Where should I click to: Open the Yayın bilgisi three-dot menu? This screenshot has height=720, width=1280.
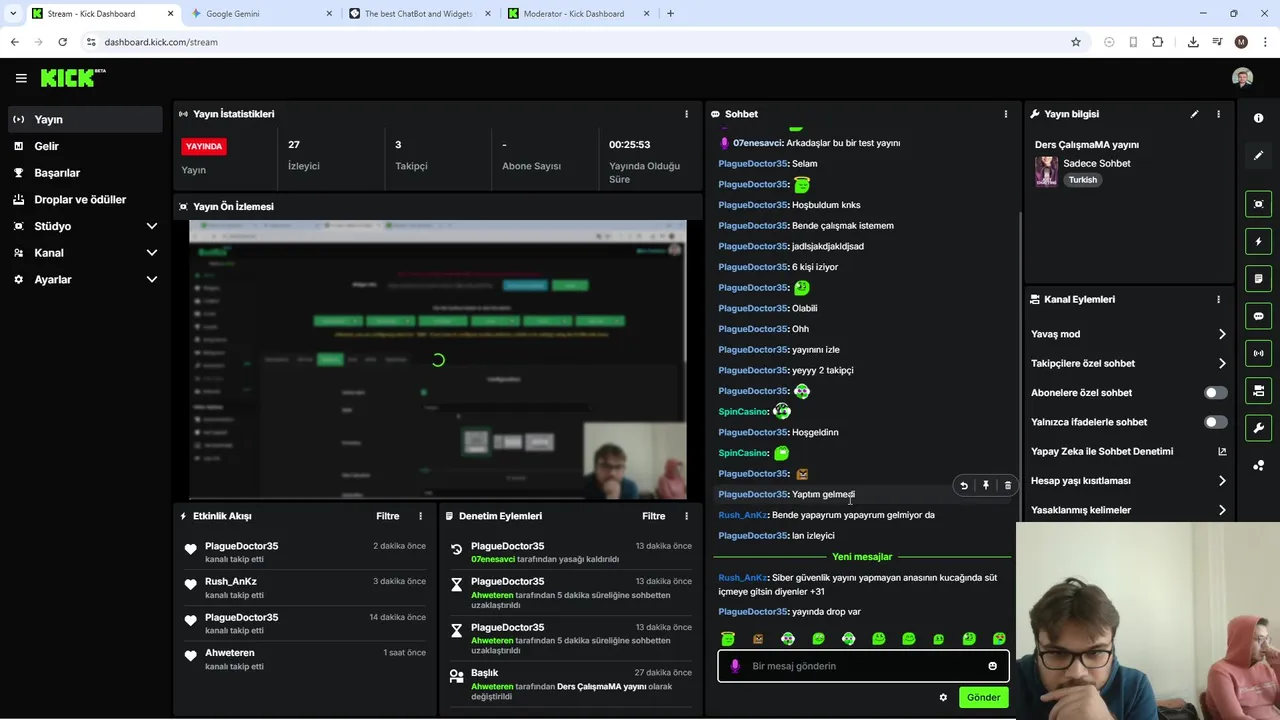pyautogui.click(x=1218, y=114)
